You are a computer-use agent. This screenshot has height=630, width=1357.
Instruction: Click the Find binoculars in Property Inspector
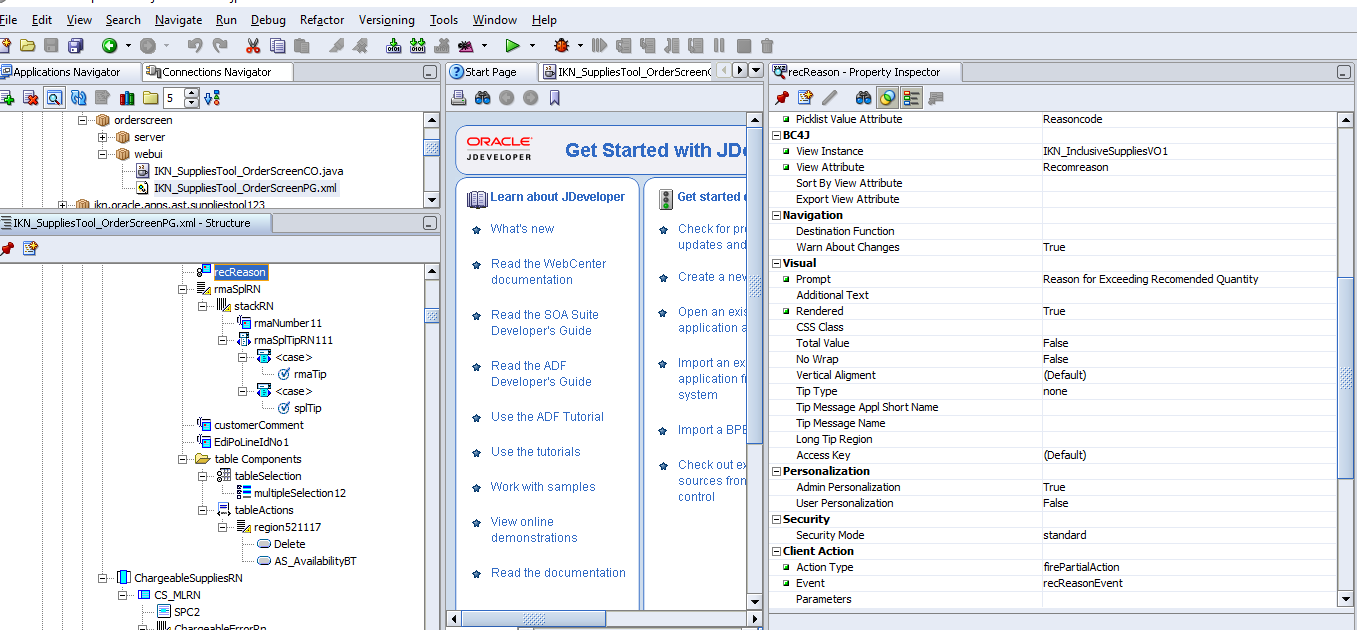pos(863,97)
